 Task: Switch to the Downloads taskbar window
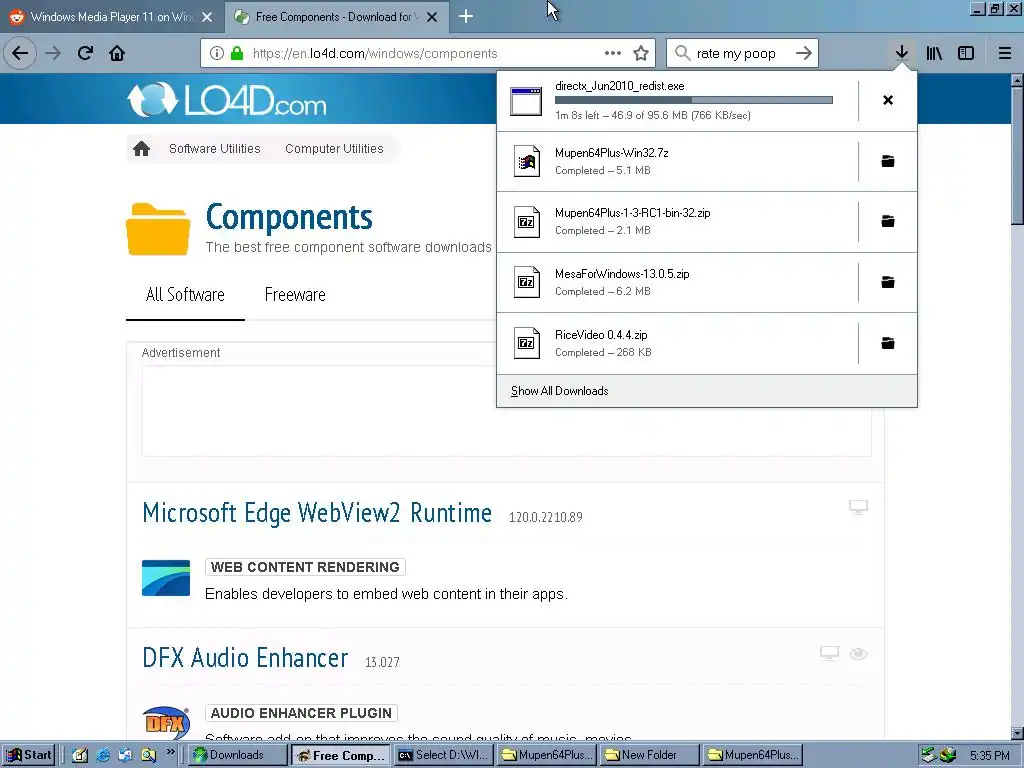coord(237,755)
